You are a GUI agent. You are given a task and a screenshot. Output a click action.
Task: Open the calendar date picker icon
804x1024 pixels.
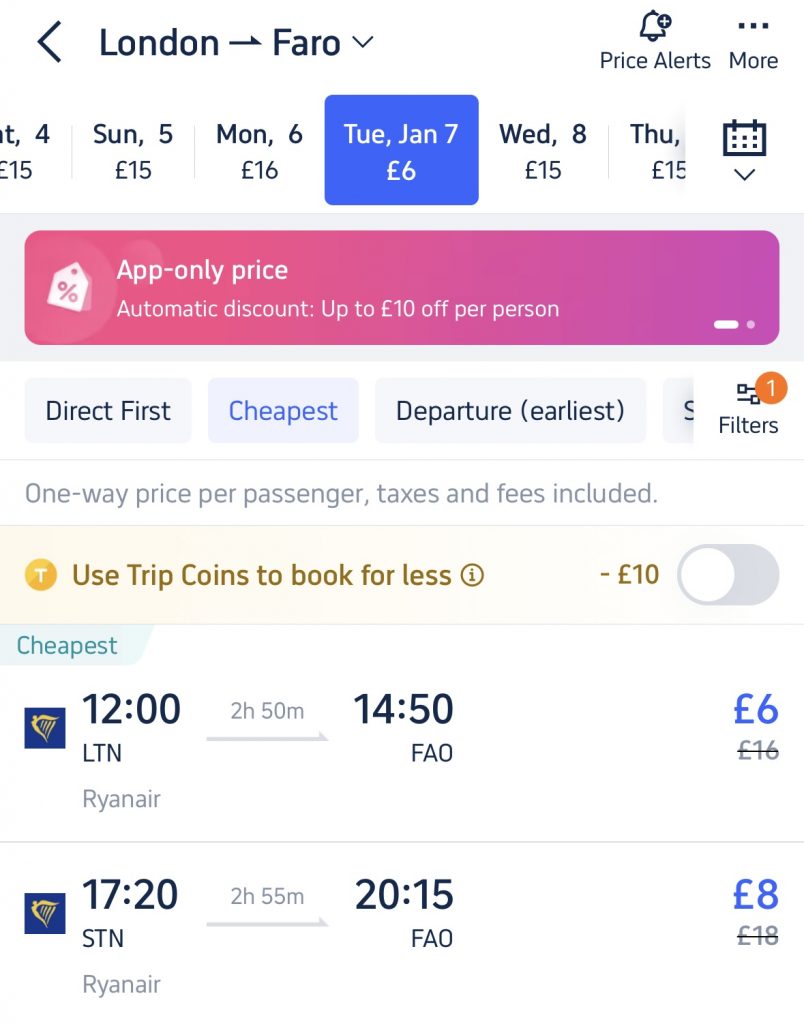point(744,138)
